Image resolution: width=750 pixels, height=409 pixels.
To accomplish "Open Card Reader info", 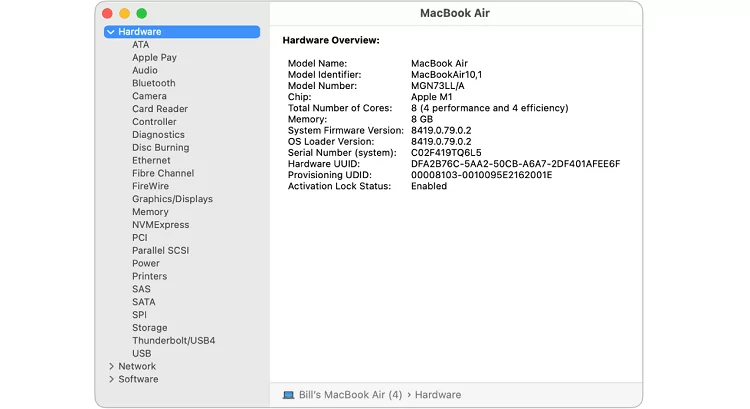I will click(x=160, y=109).
